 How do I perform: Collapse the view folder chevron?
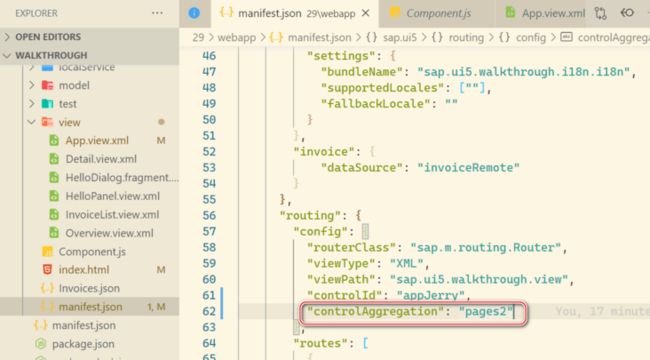tap(32, 122)
